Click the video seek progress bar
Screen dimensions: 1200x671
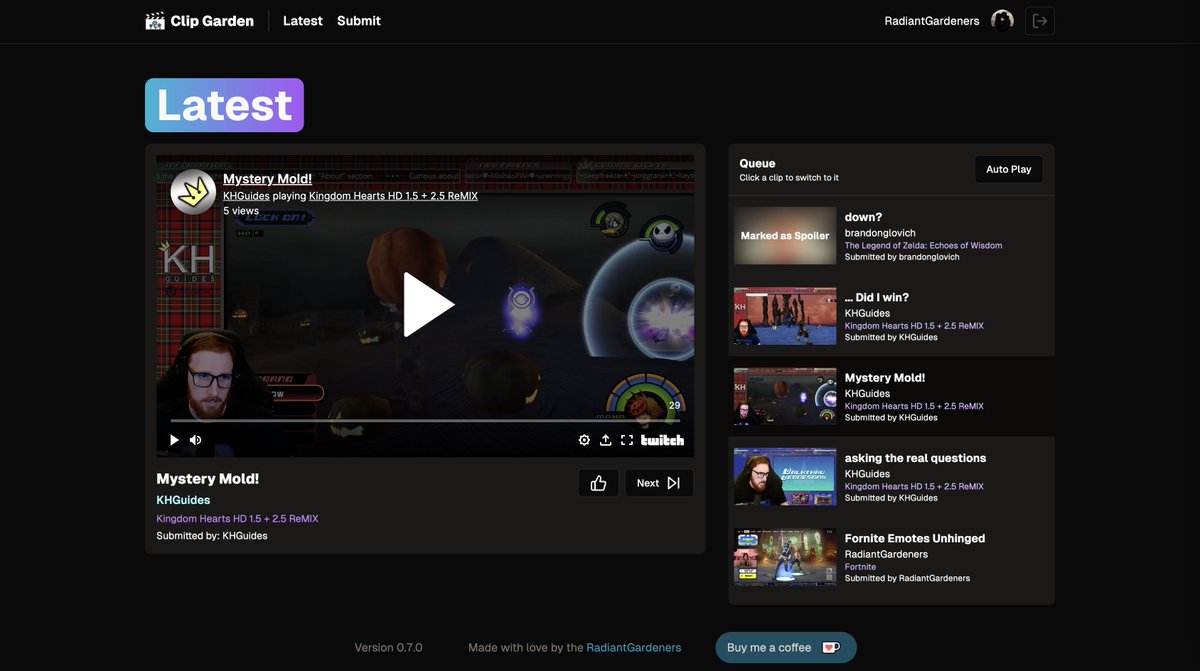click(x=425, y=421)
